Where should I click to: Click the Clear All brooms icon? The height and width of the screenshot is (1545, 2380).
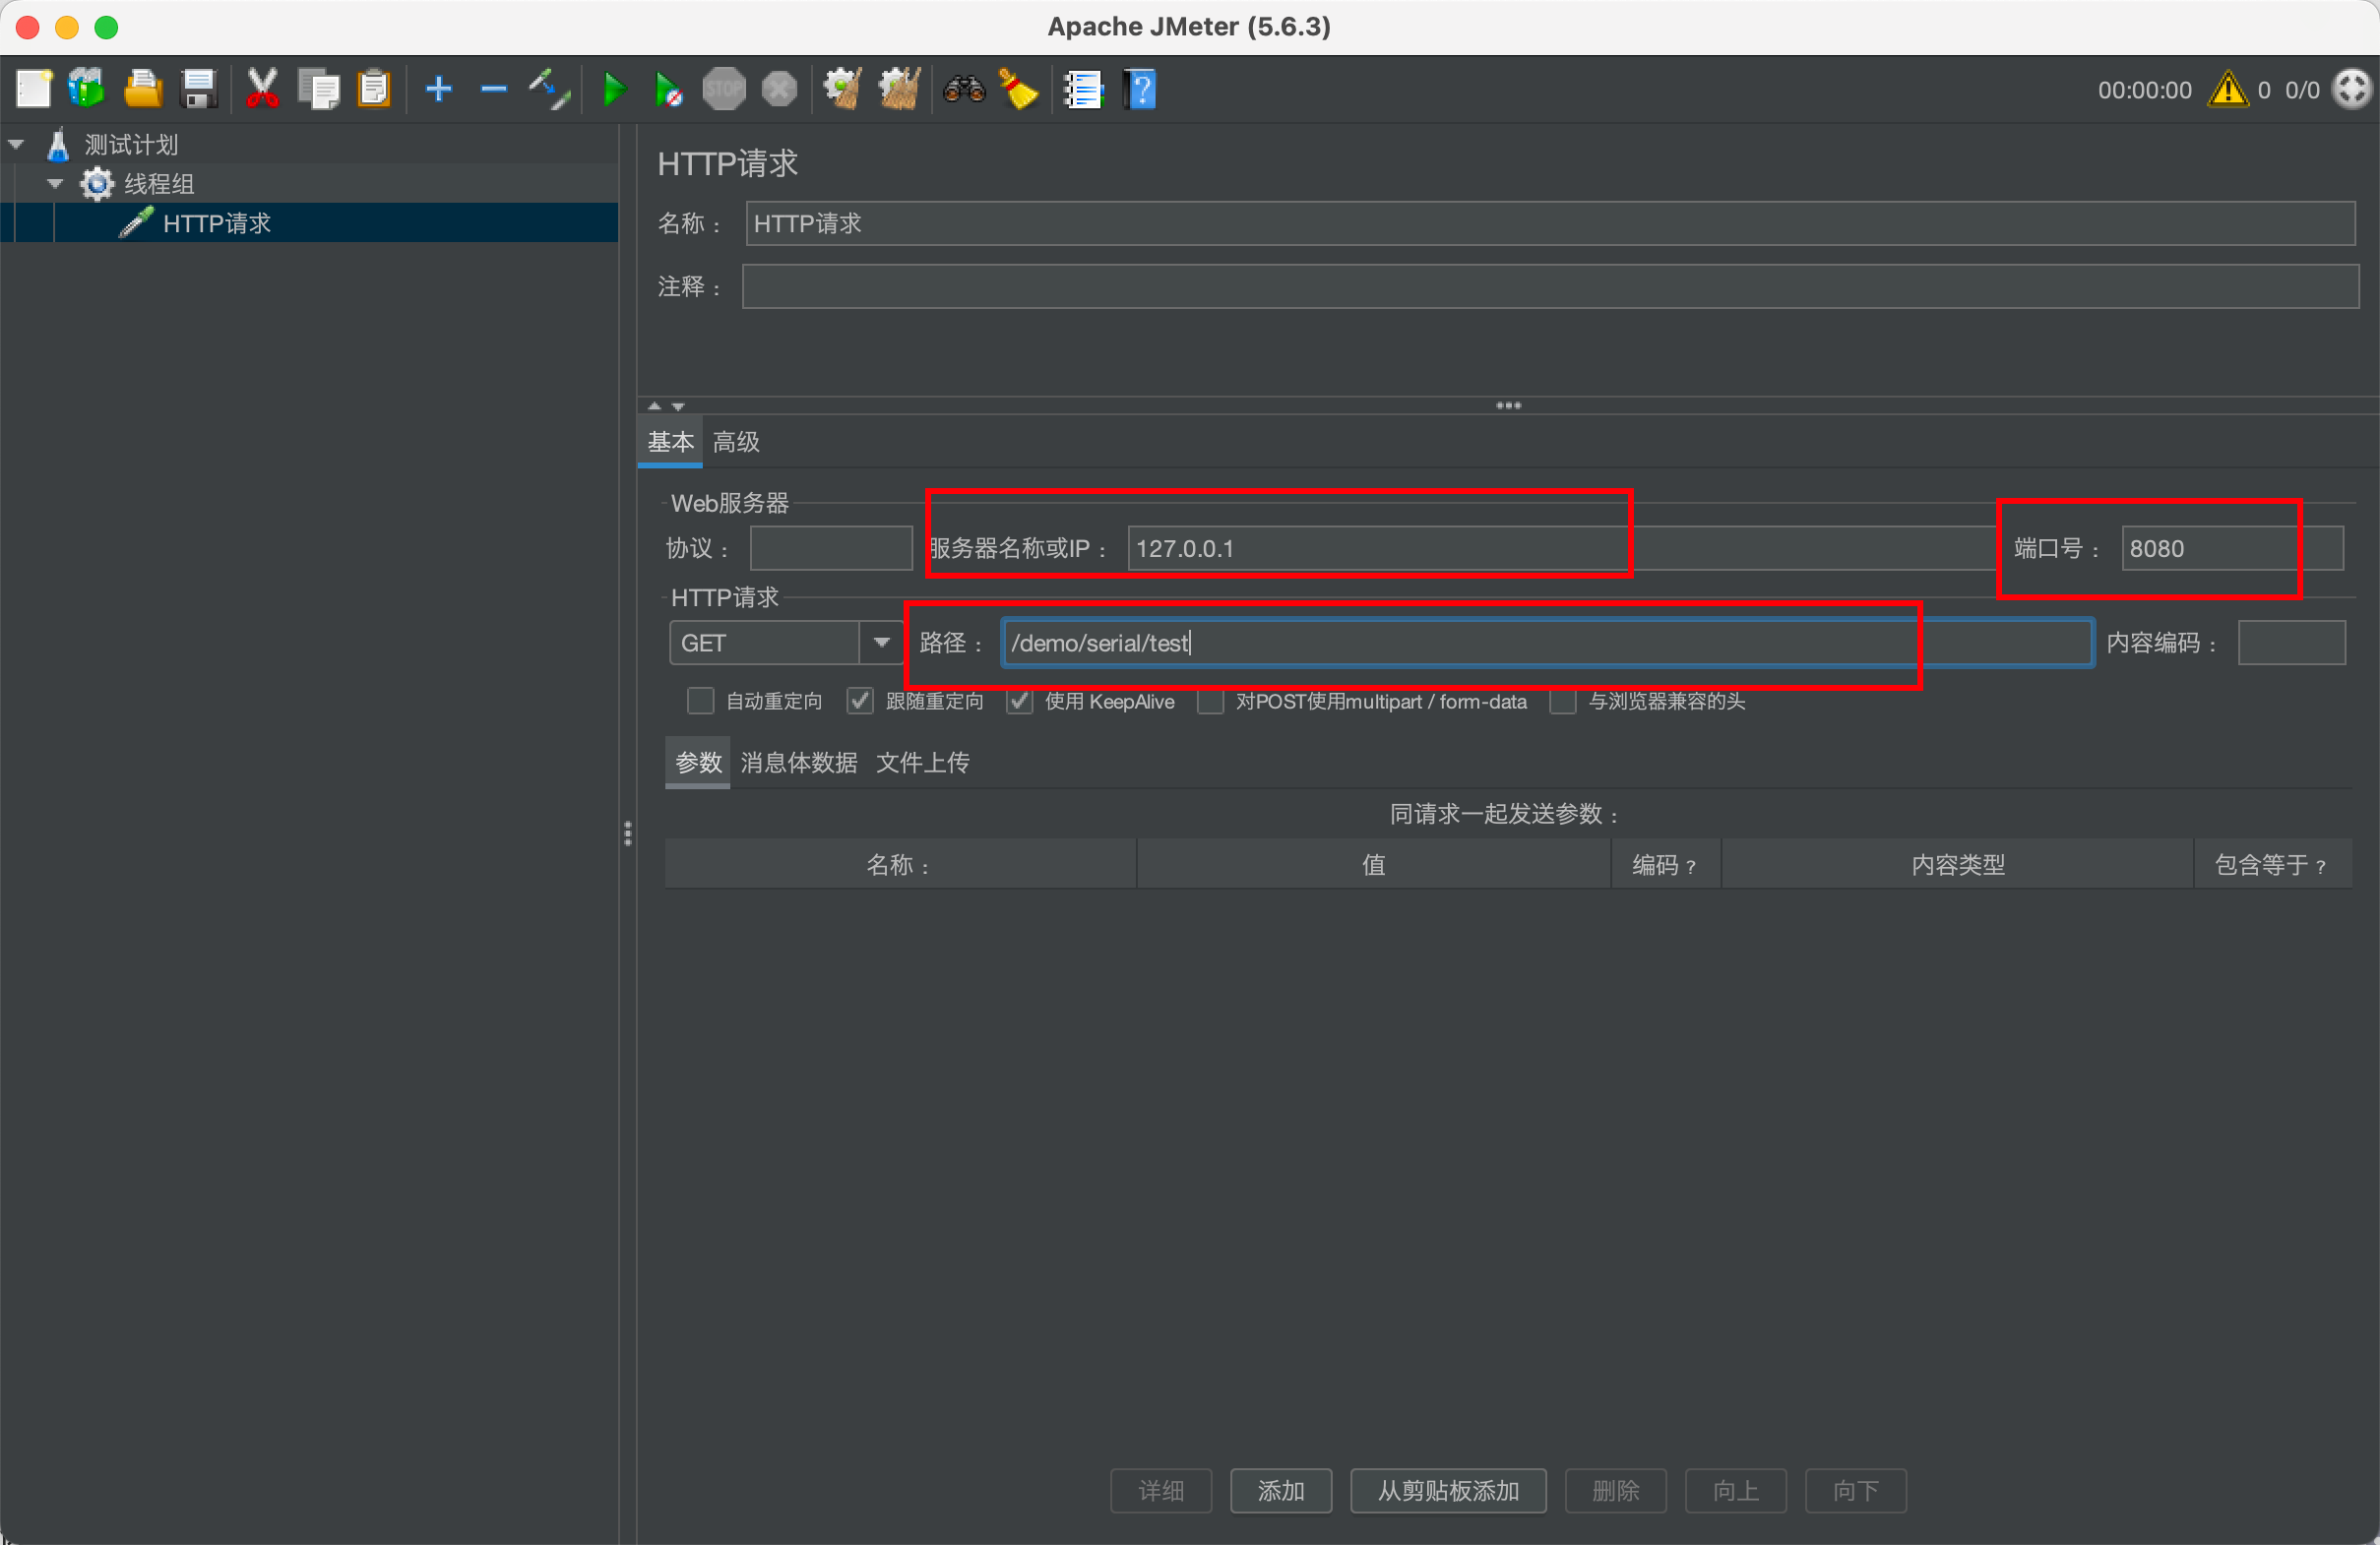(899, 89)
